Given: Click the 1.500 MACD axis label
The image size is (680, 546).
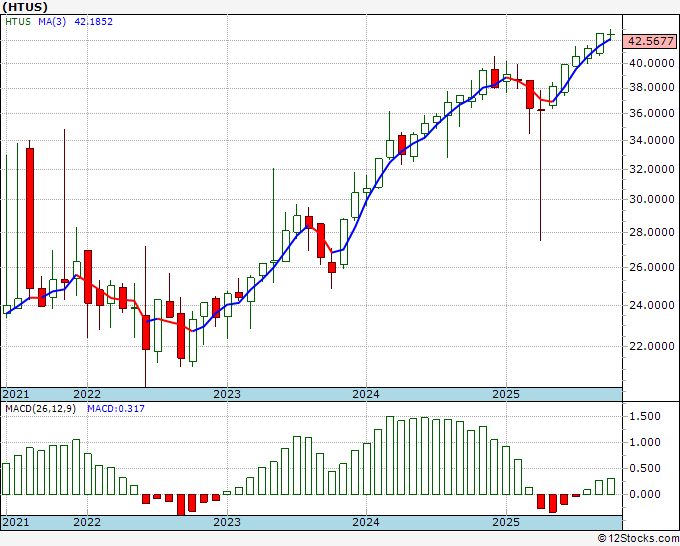Looking at the screenshot, I should coord(644,416).
